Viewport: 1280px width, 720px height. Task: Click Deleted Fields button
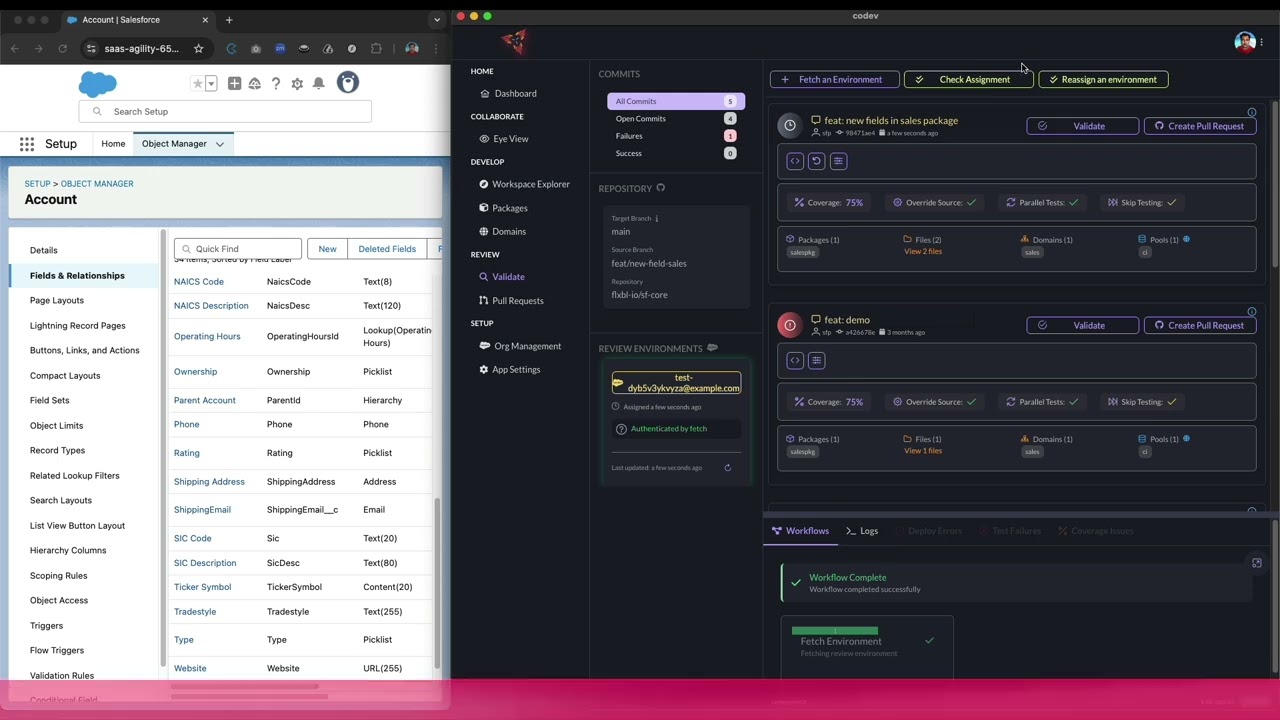coord(387,249)
